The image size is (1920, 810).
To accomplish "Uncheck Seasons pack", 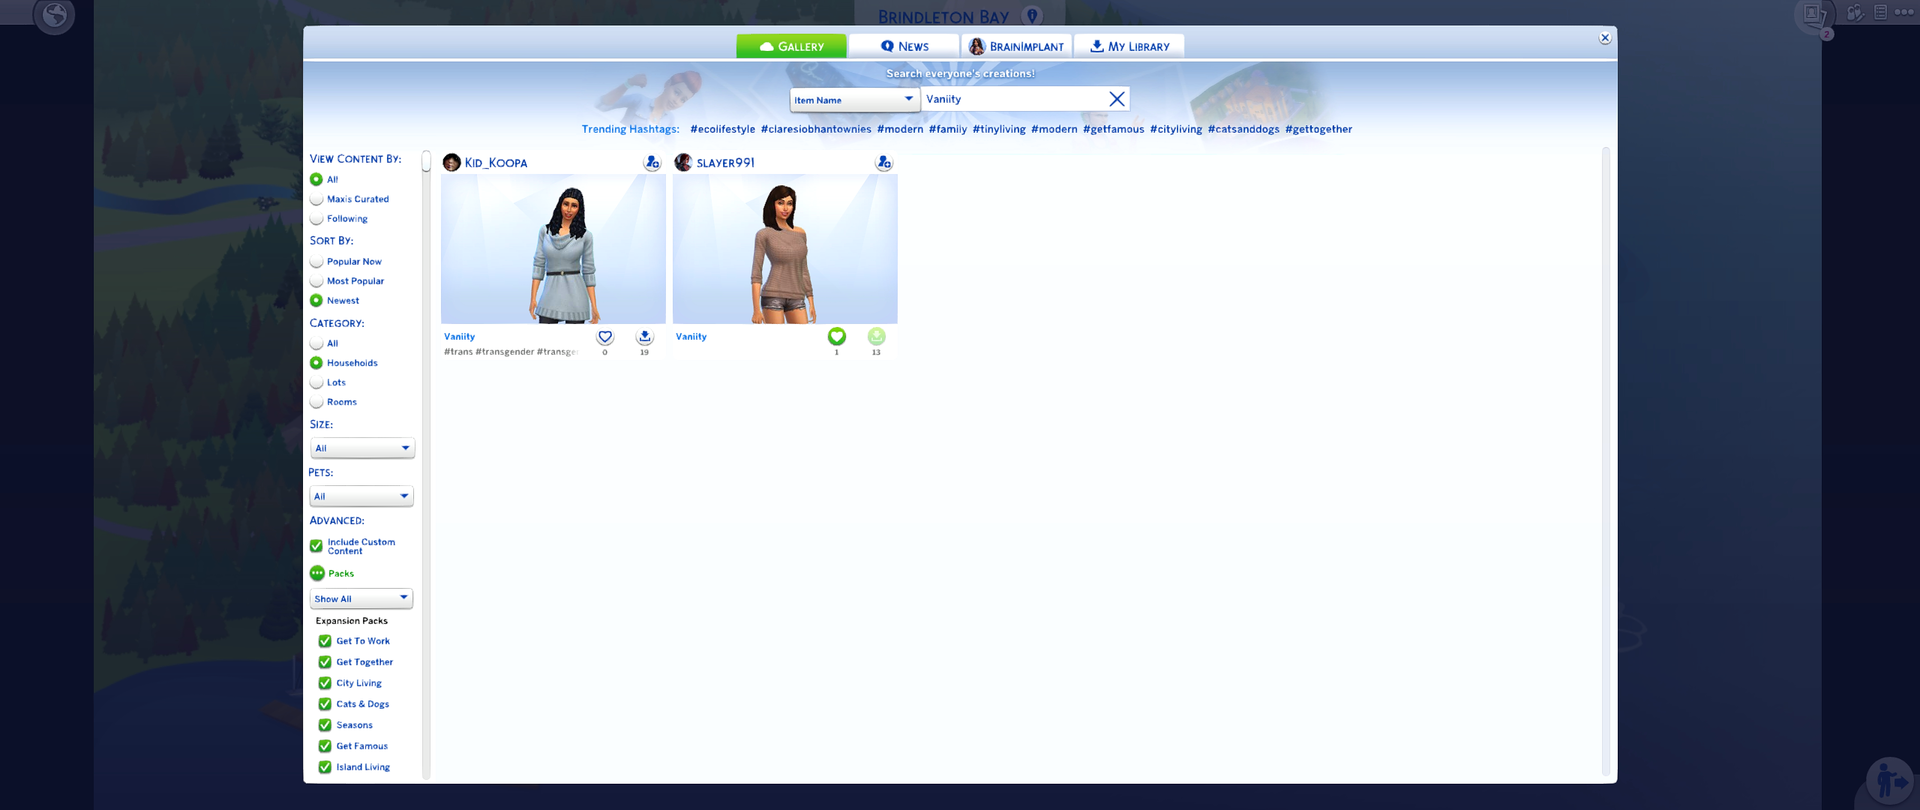I will (325, 725).
